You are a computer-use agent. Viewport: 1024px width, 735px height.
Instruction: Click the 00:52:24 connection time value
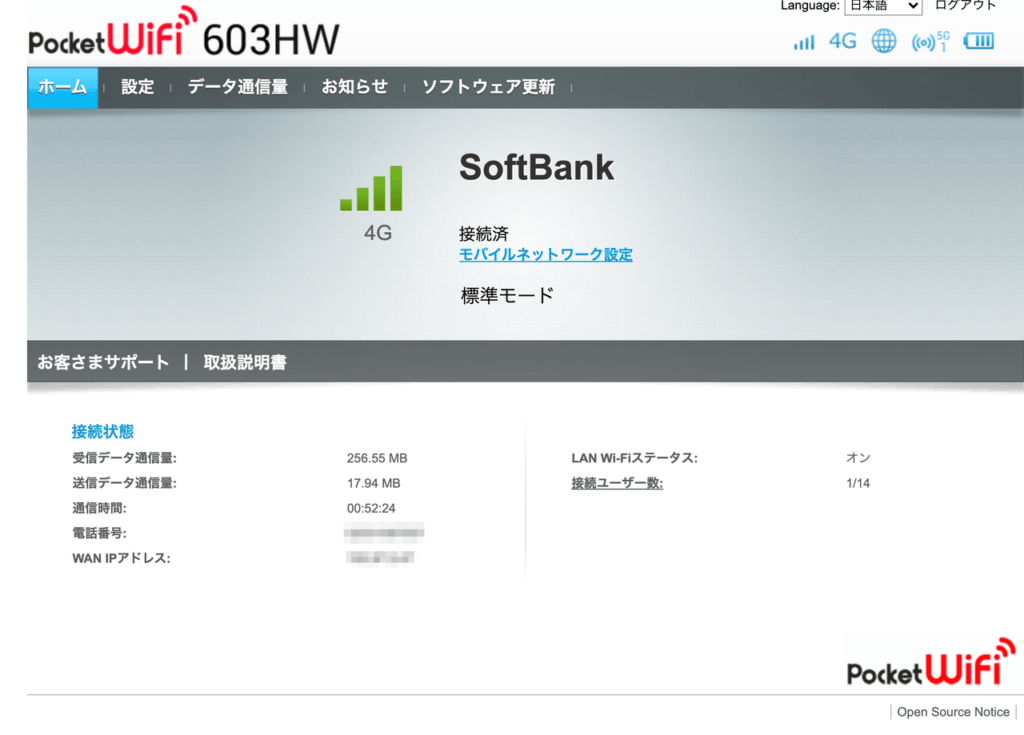coord(371,508)
